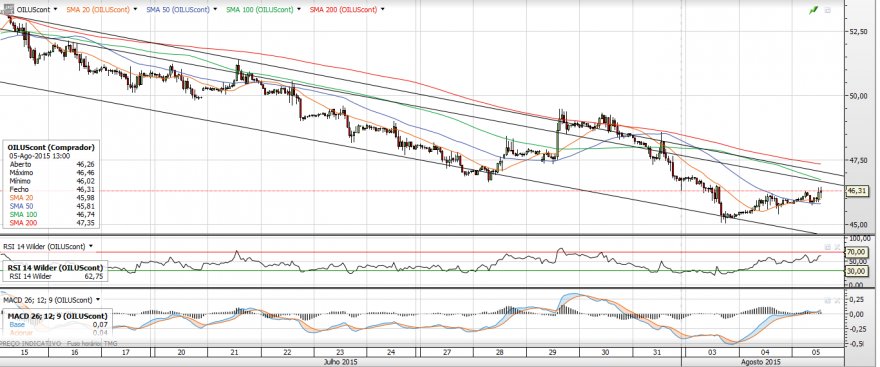The height and width of the screenshot is (367, 880).
Task: Click the candlestick chart type icon
Action: tap(8, 10)
